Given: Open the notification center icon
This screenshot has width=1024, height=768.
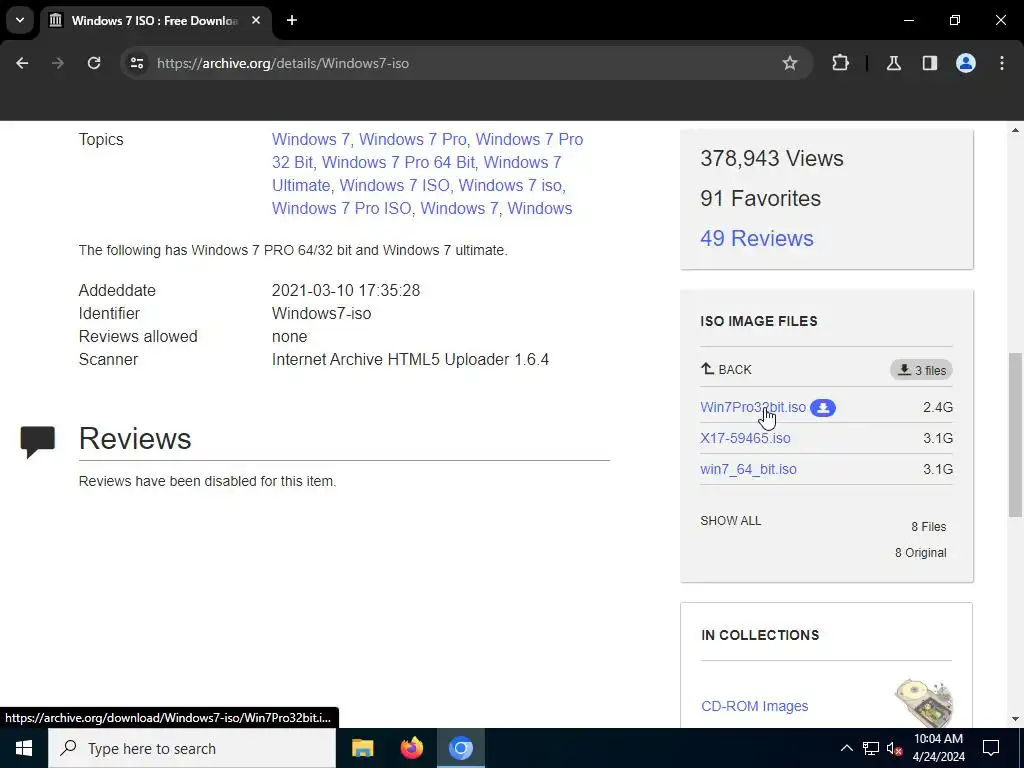Looking at the screenshot, I should click(991, 748).
